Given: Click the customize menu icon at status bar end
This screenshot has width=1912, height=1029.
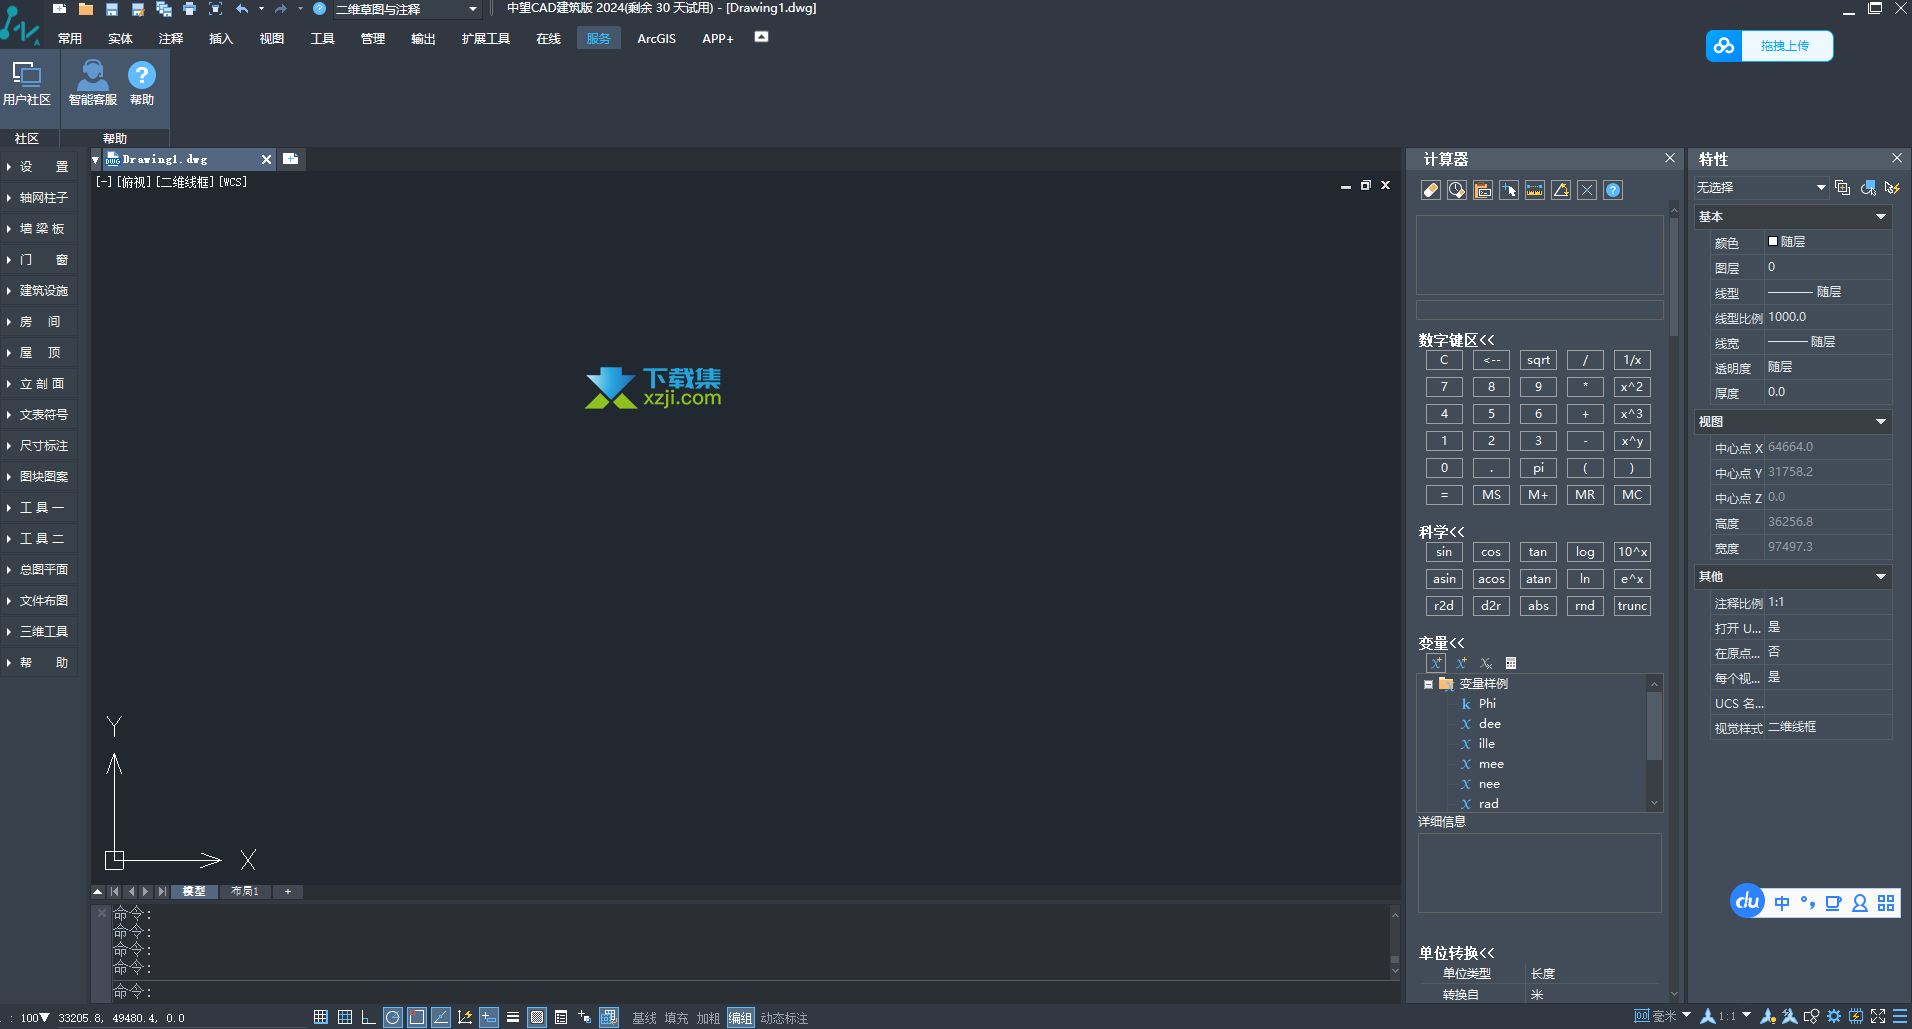Looking at the screenshot, I should pyautogui.click(x=1900, y=1016).
